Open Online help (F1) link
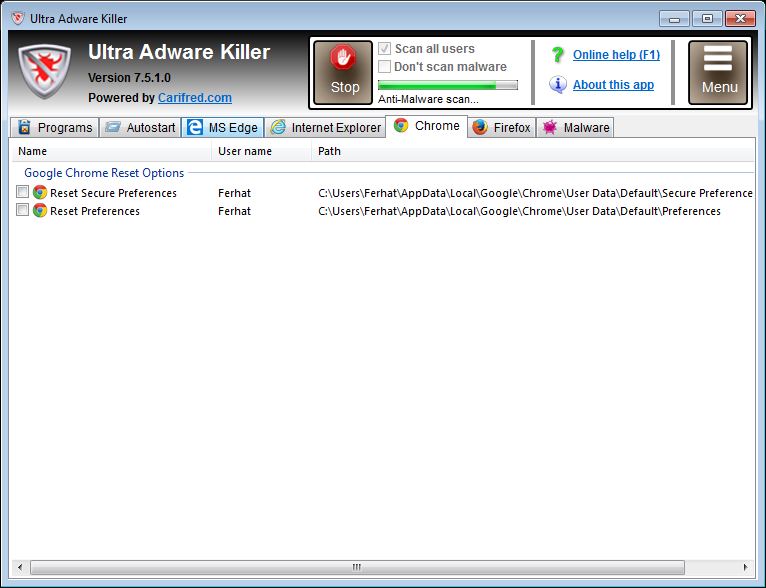 [616, 55]
